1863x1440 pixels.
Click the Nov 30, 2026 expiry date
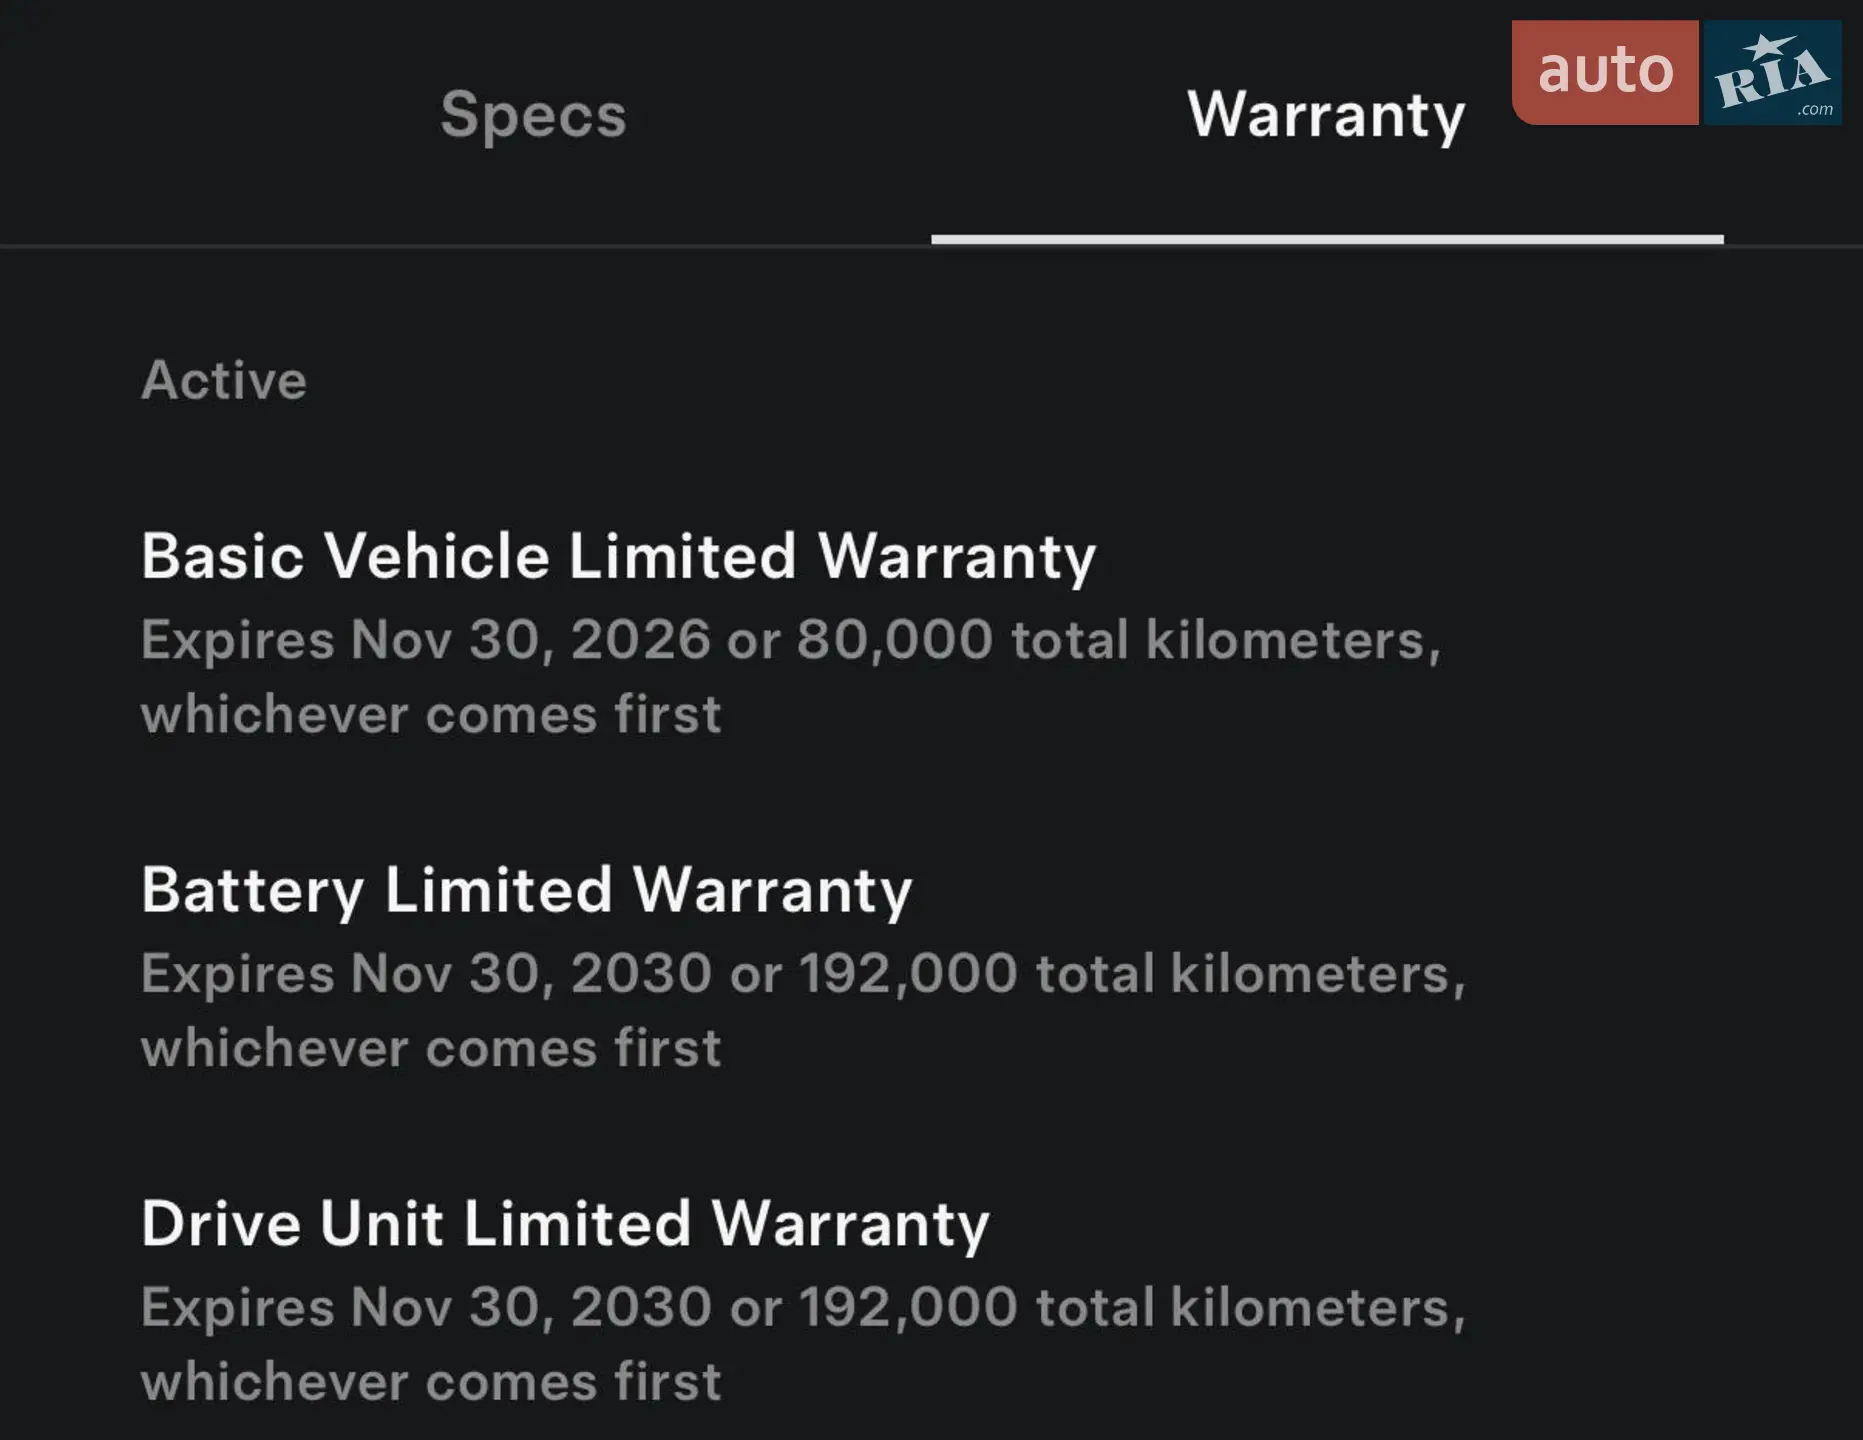530,640
